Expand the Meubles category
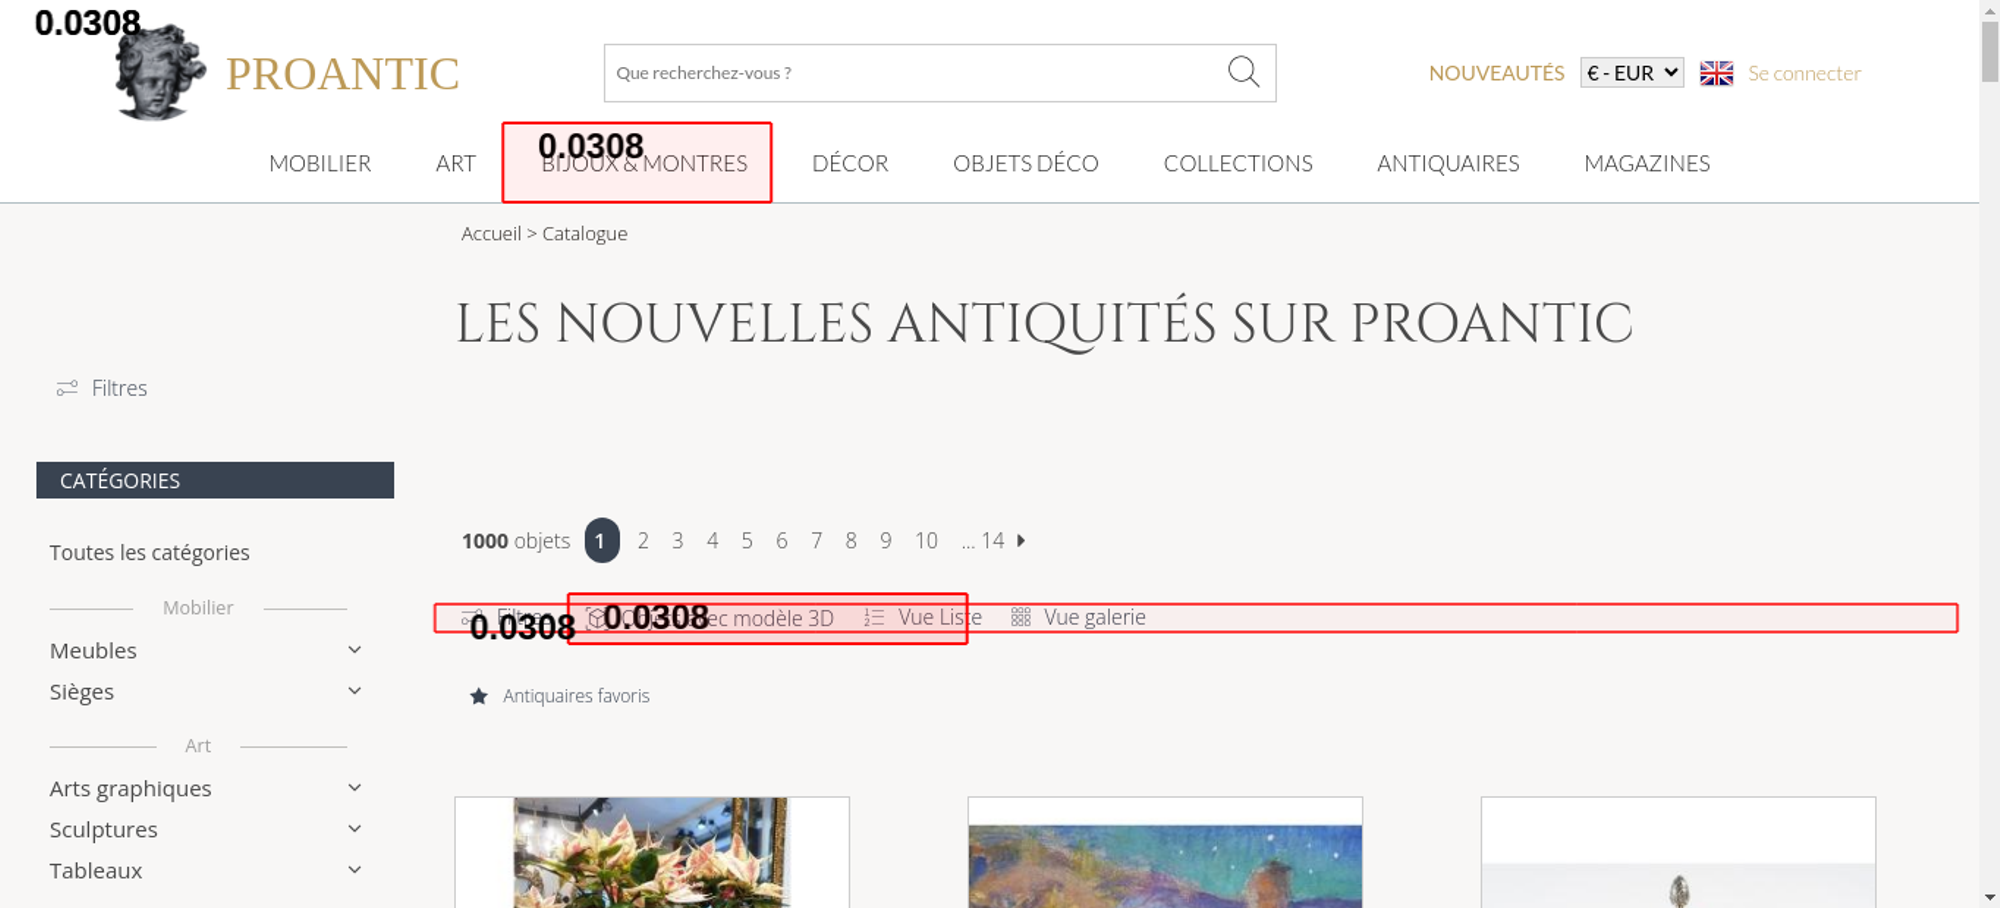The width and height of the screenshot is (2000, 908). click(354, 650)
